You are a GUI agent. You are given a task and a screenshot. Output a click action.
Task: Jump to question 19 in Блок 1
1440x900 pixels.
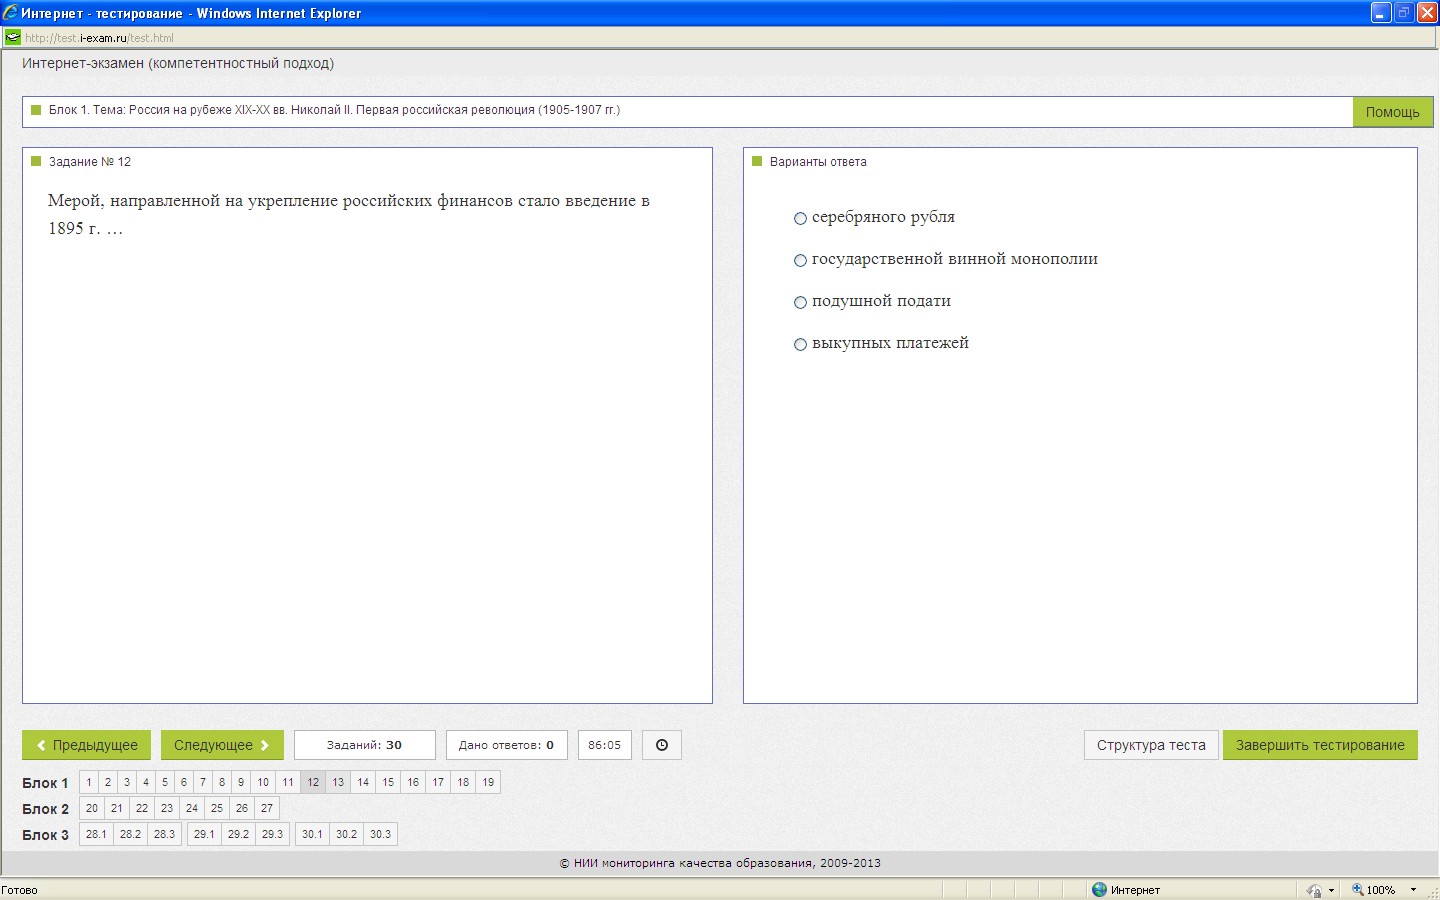pos(488,782)
